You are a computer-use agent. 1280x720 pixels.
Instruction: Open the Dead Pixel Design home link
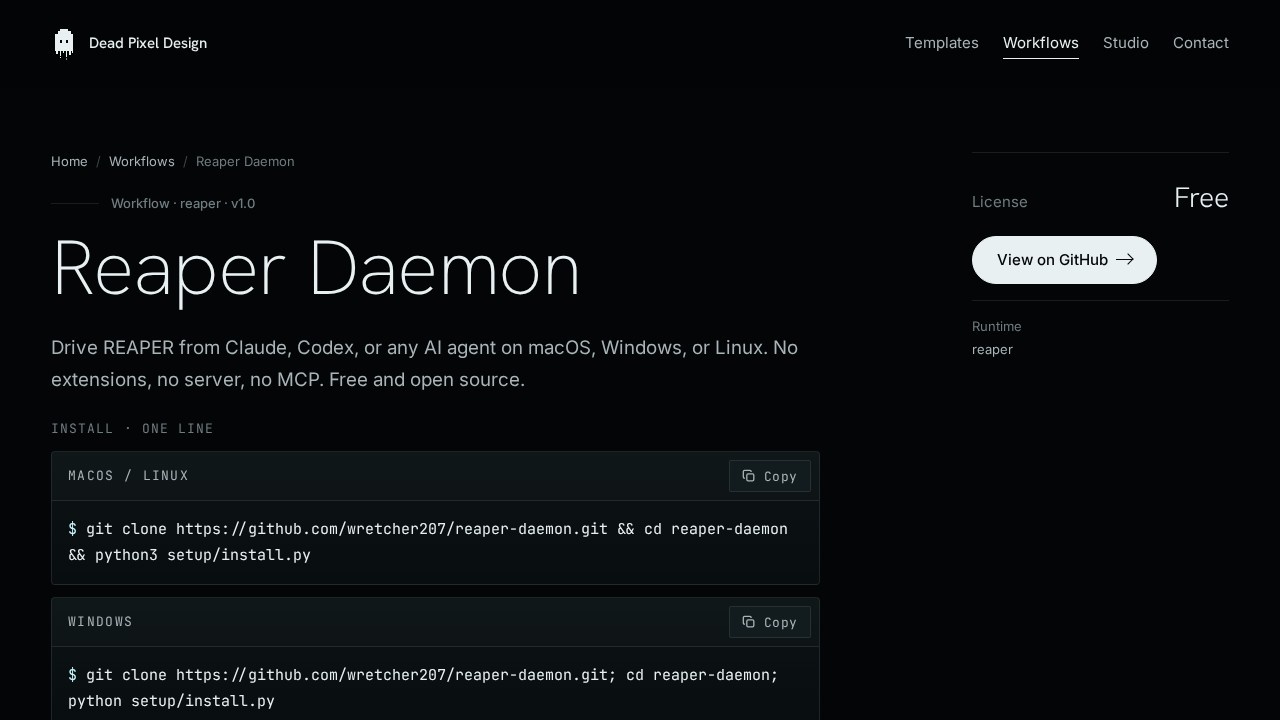(x=130, y=43)
